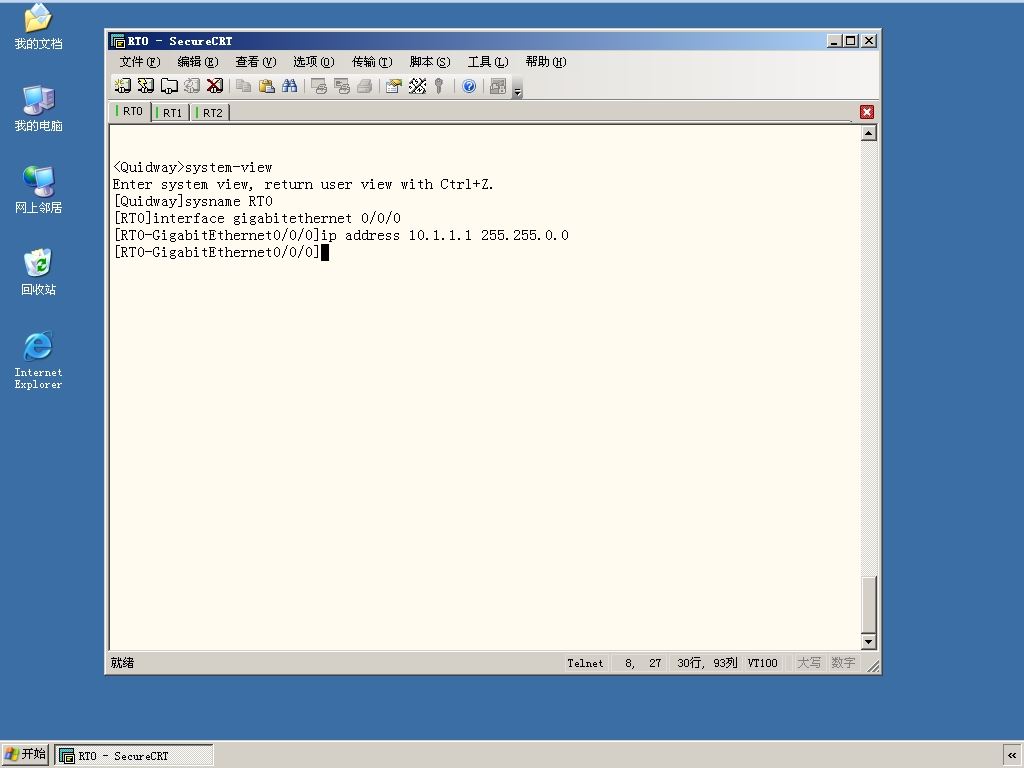Click the 我的电脑 desktop icon
Image resolution: width=1024 pixels, height=768 pixels.
tap(38, 108)
